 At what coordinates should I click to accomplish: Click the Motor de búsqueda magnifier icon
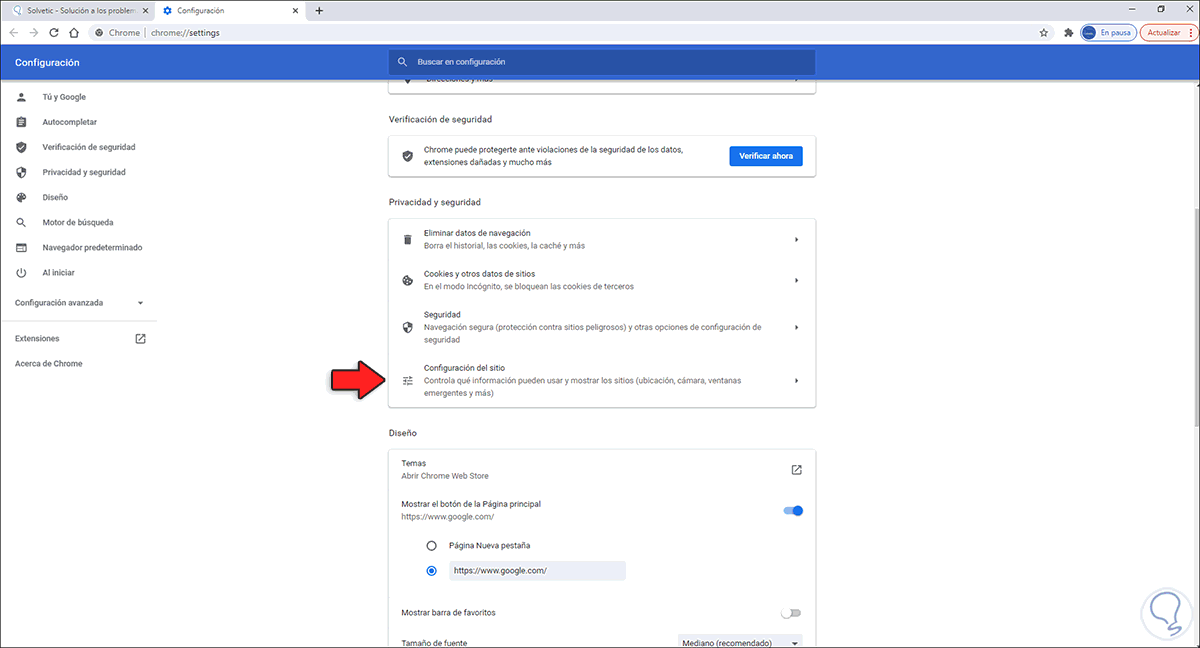tap(21, 222)
